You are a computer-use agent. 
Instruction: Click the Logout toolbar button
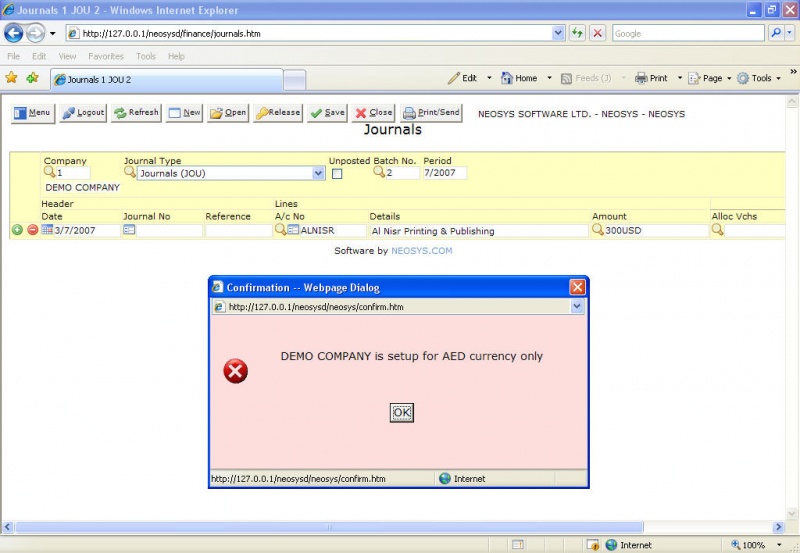[83, 113]
